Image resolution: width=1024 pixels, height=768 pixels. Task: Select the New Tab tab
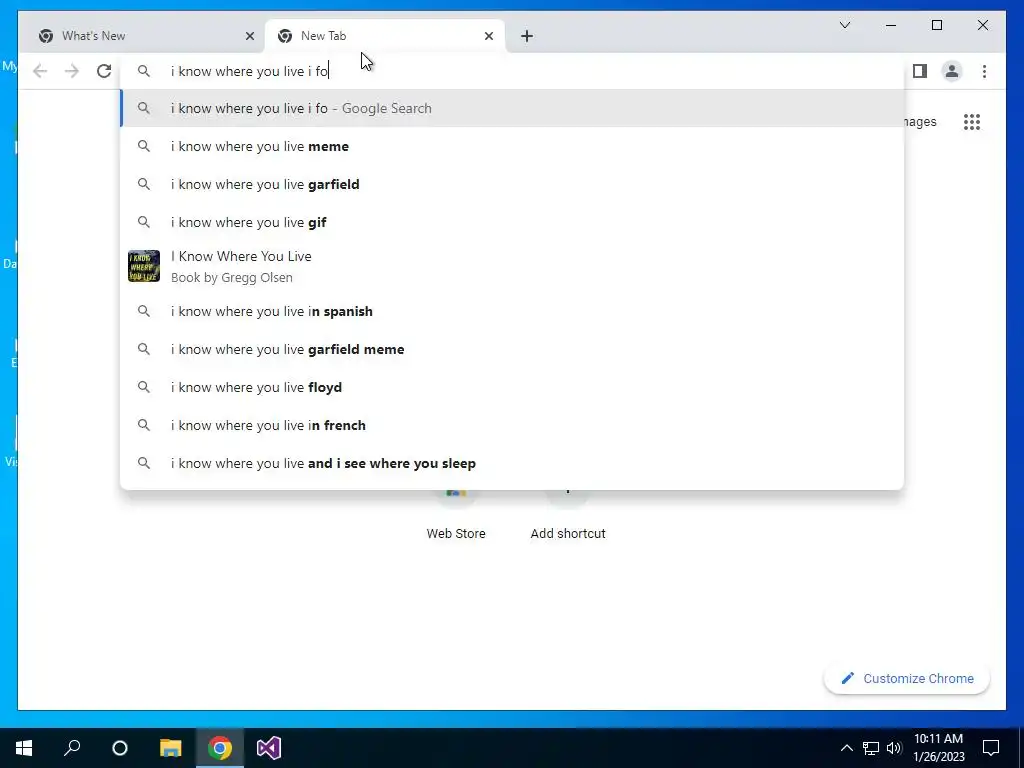click(x=384, y=36)
